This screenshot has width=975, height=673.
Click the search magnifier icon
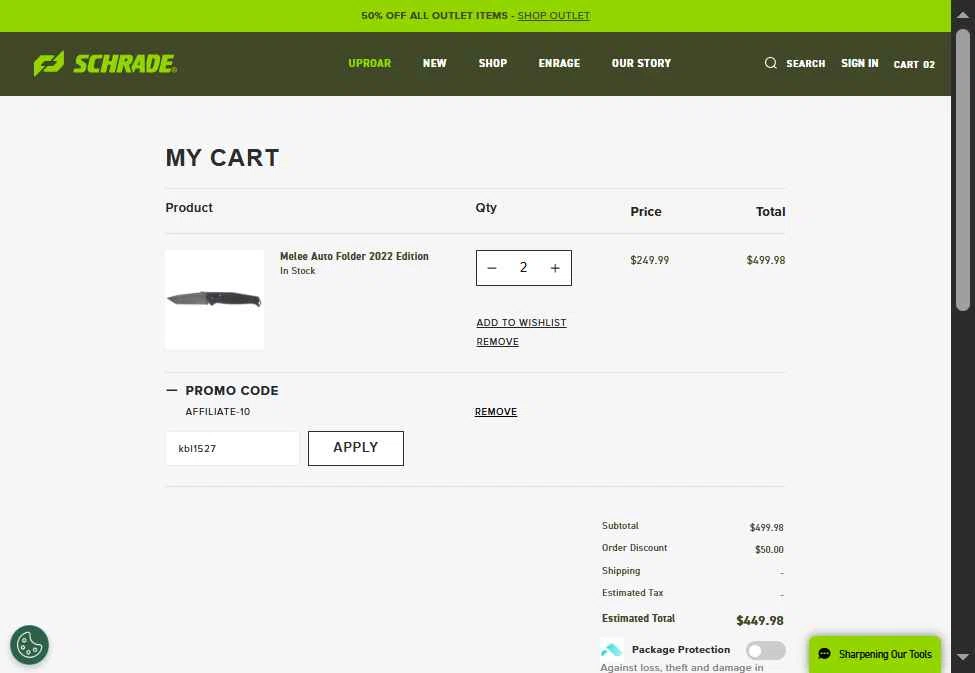pos(770,63)
